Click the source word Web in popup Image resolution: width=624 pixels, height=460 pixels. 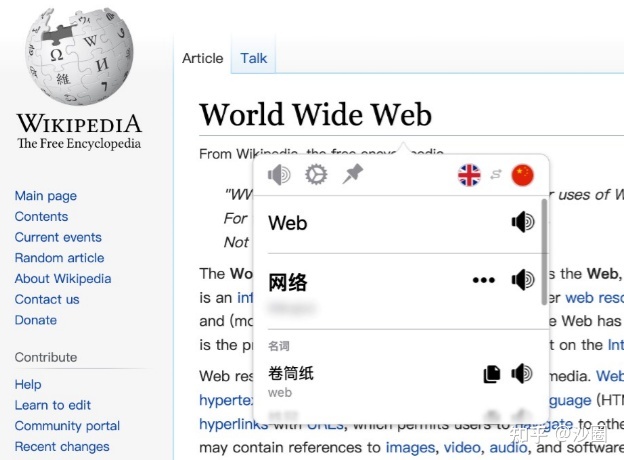point(288,223)
